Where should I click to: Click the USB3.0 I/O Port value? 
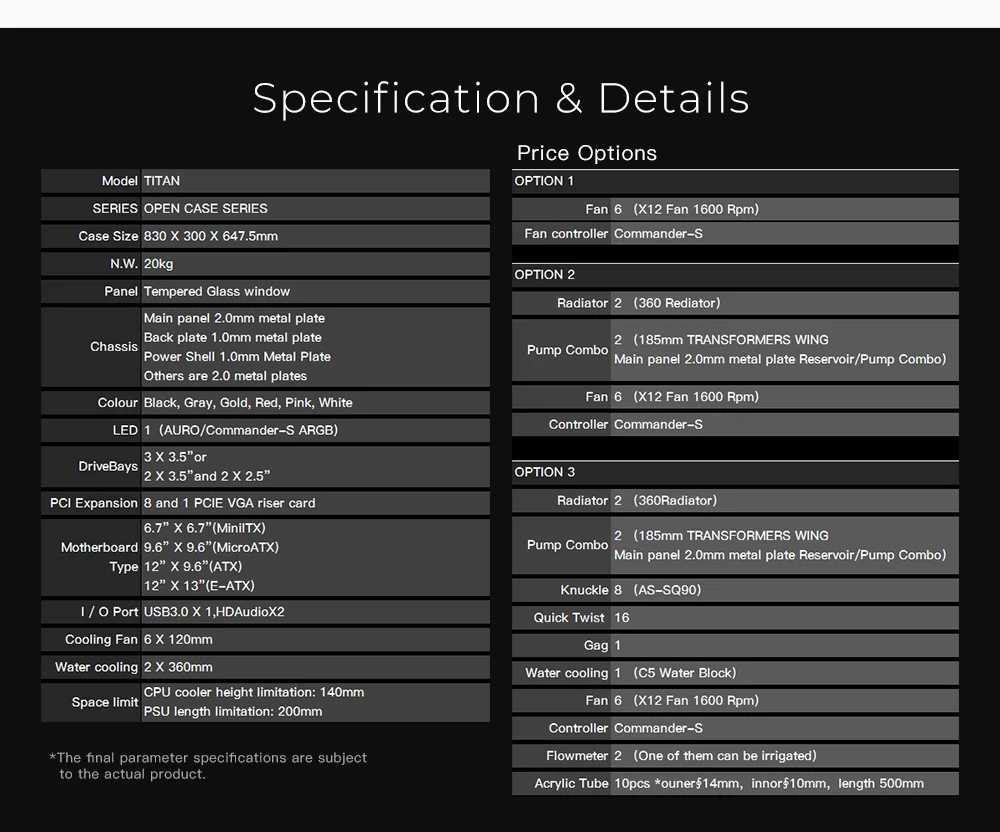(214, 612)
